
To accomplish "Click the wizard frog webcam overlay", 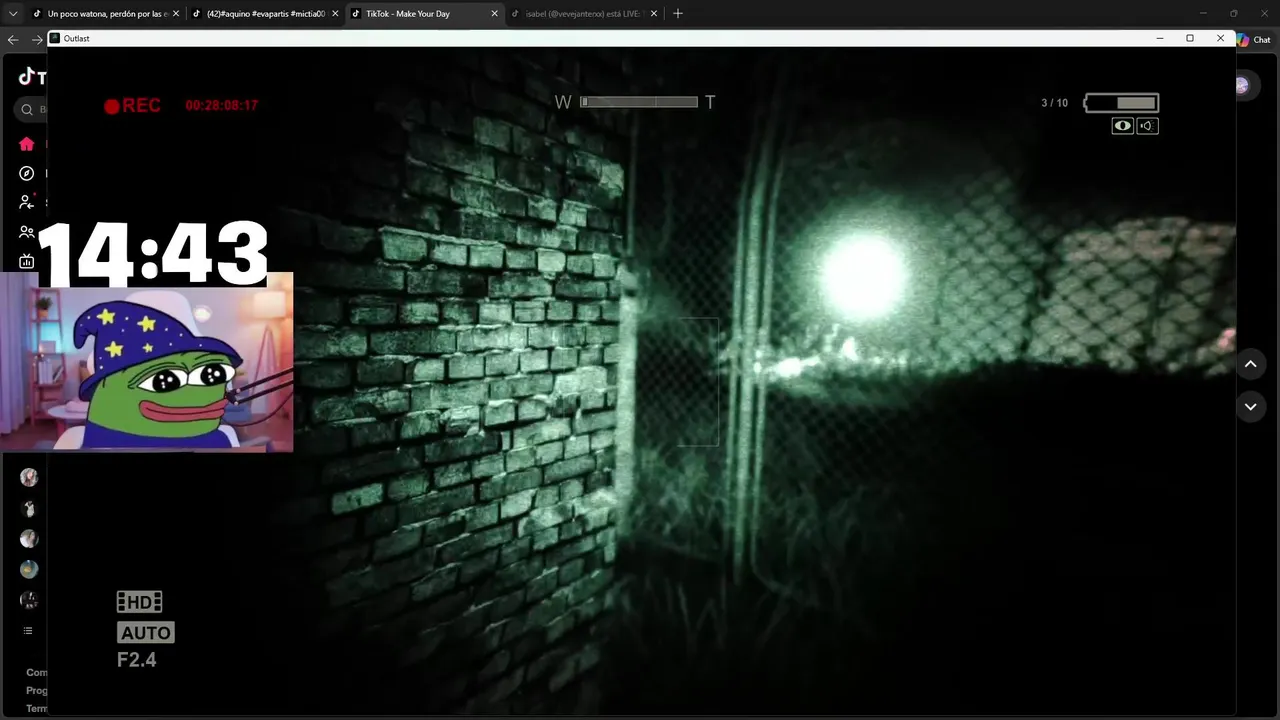I will [x=147, y=362].
